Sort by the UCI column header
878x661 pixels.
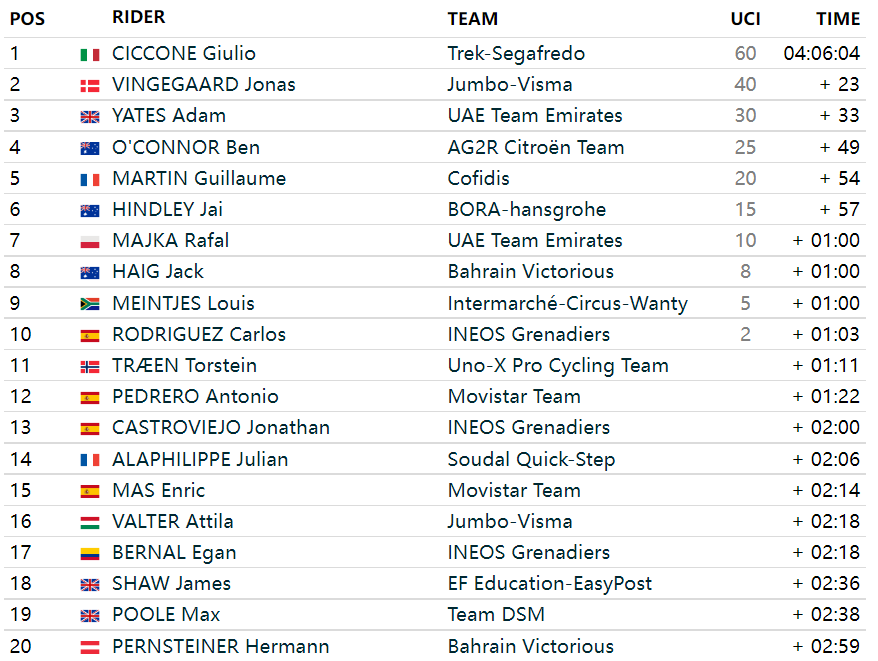(x=745, y=19)
